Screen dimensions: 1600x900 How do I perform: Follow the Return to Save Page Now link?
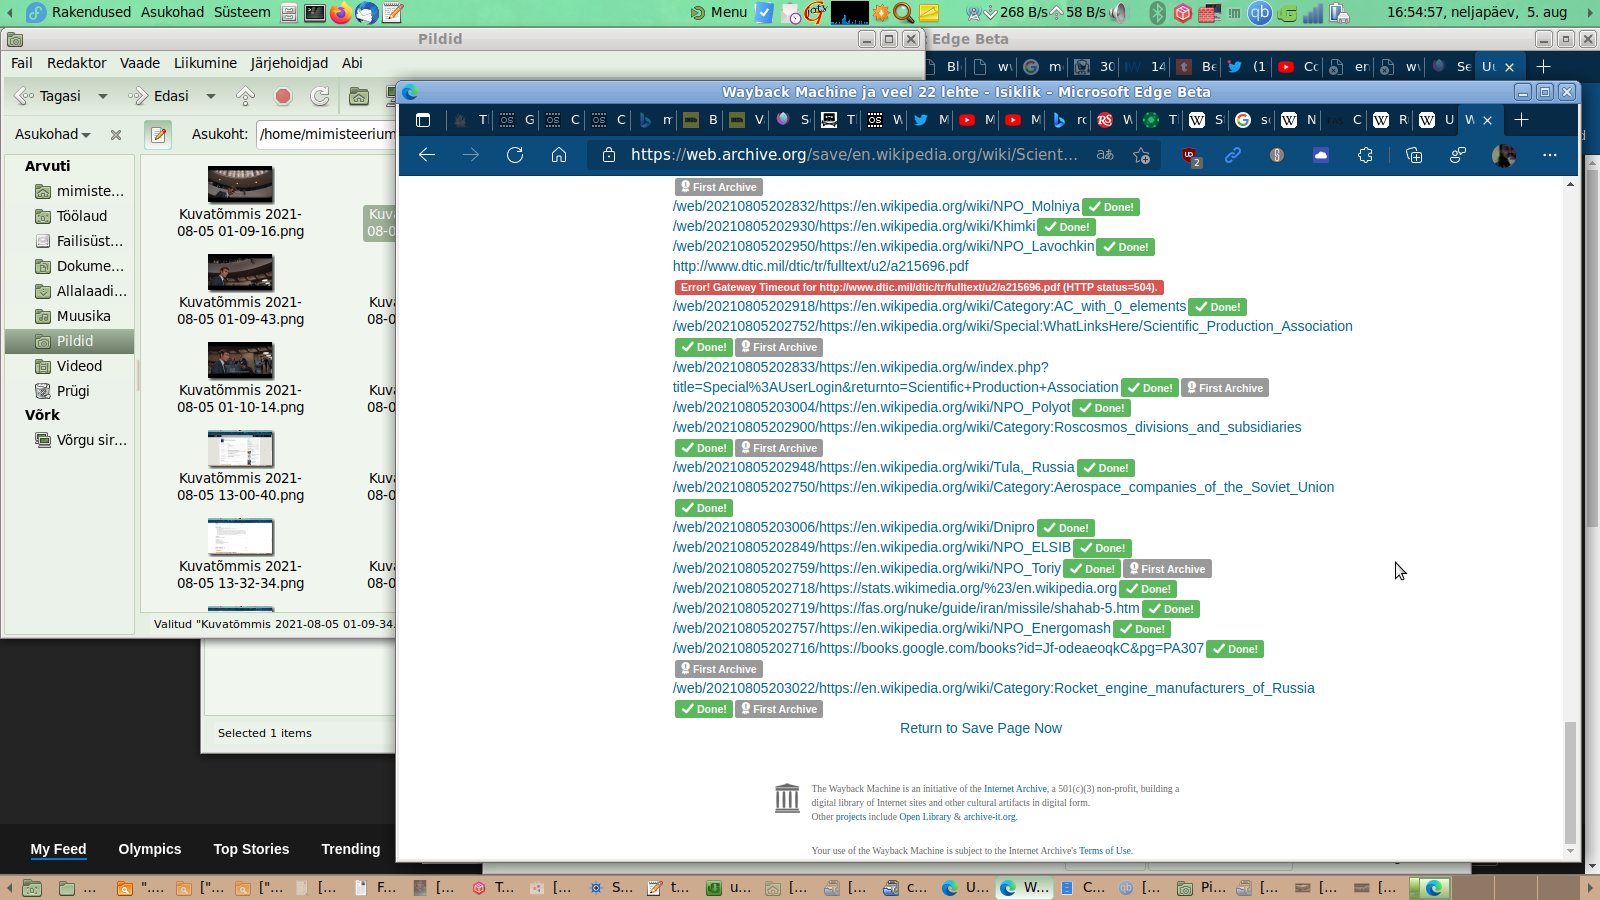click(981, 728)
